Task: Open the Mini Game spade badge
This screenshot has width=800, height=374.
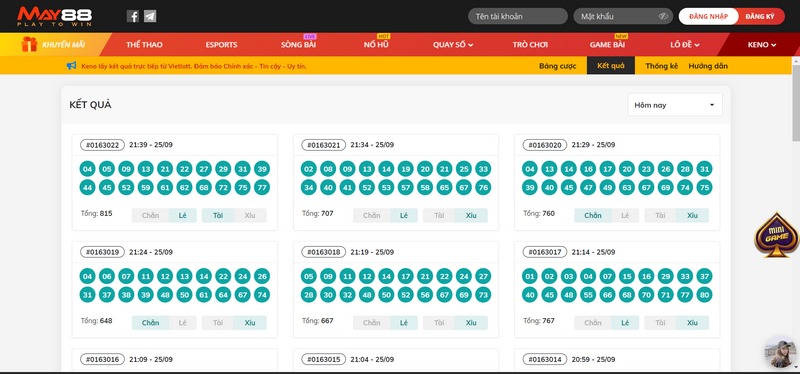Action: click(x=777, y=235)
